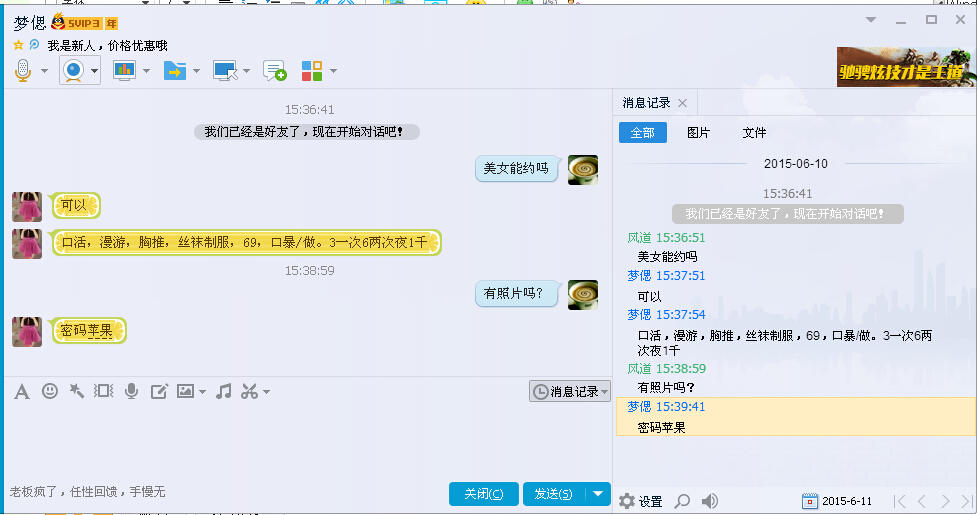Image resolution: width=977 pixels, height=515 pixels.
Task: Open settings gear in message history panel
Action: pos(627,501)
